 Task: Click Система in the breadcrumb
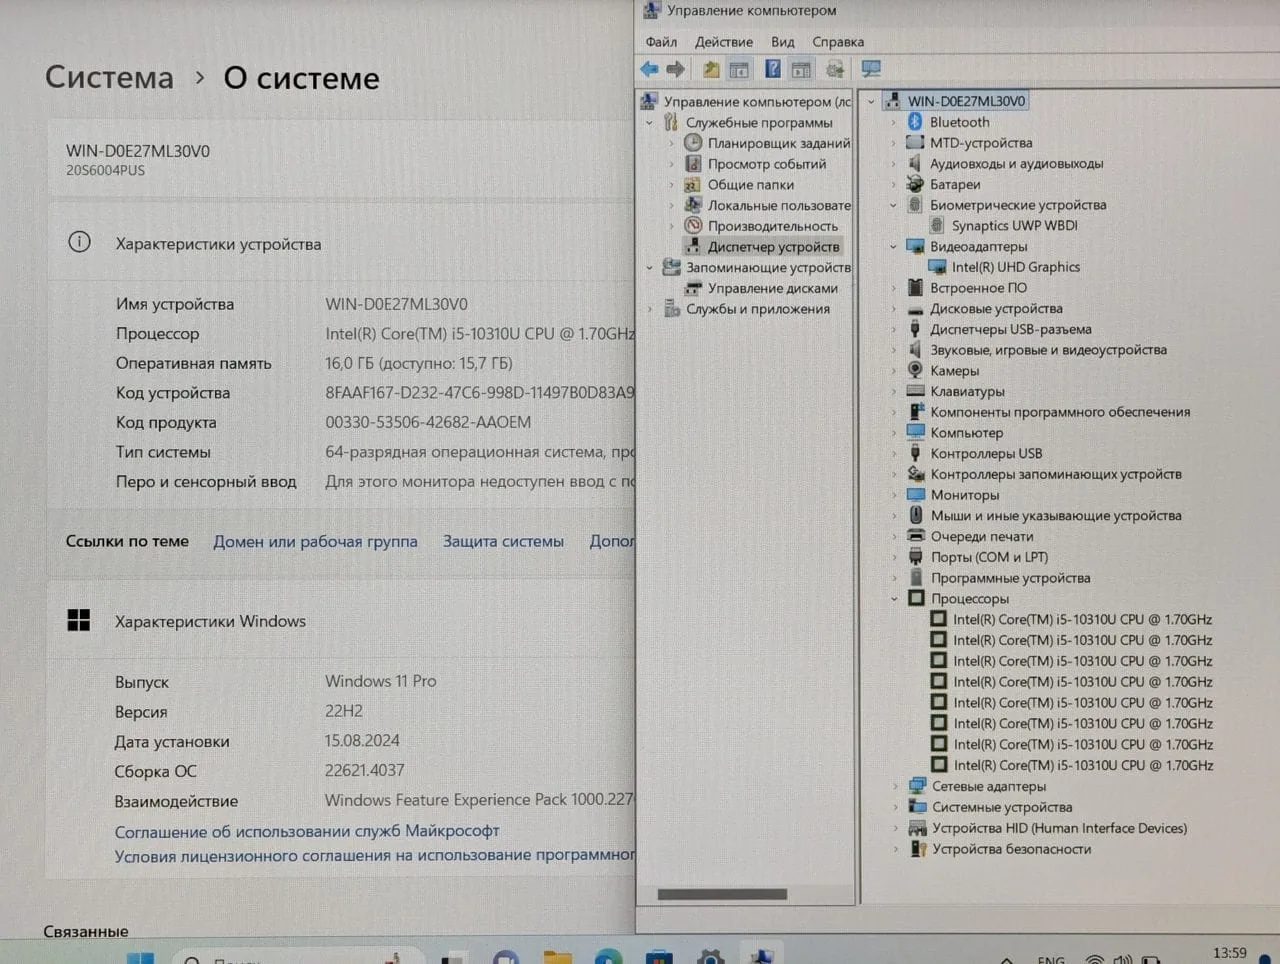(x=109, y=78)
